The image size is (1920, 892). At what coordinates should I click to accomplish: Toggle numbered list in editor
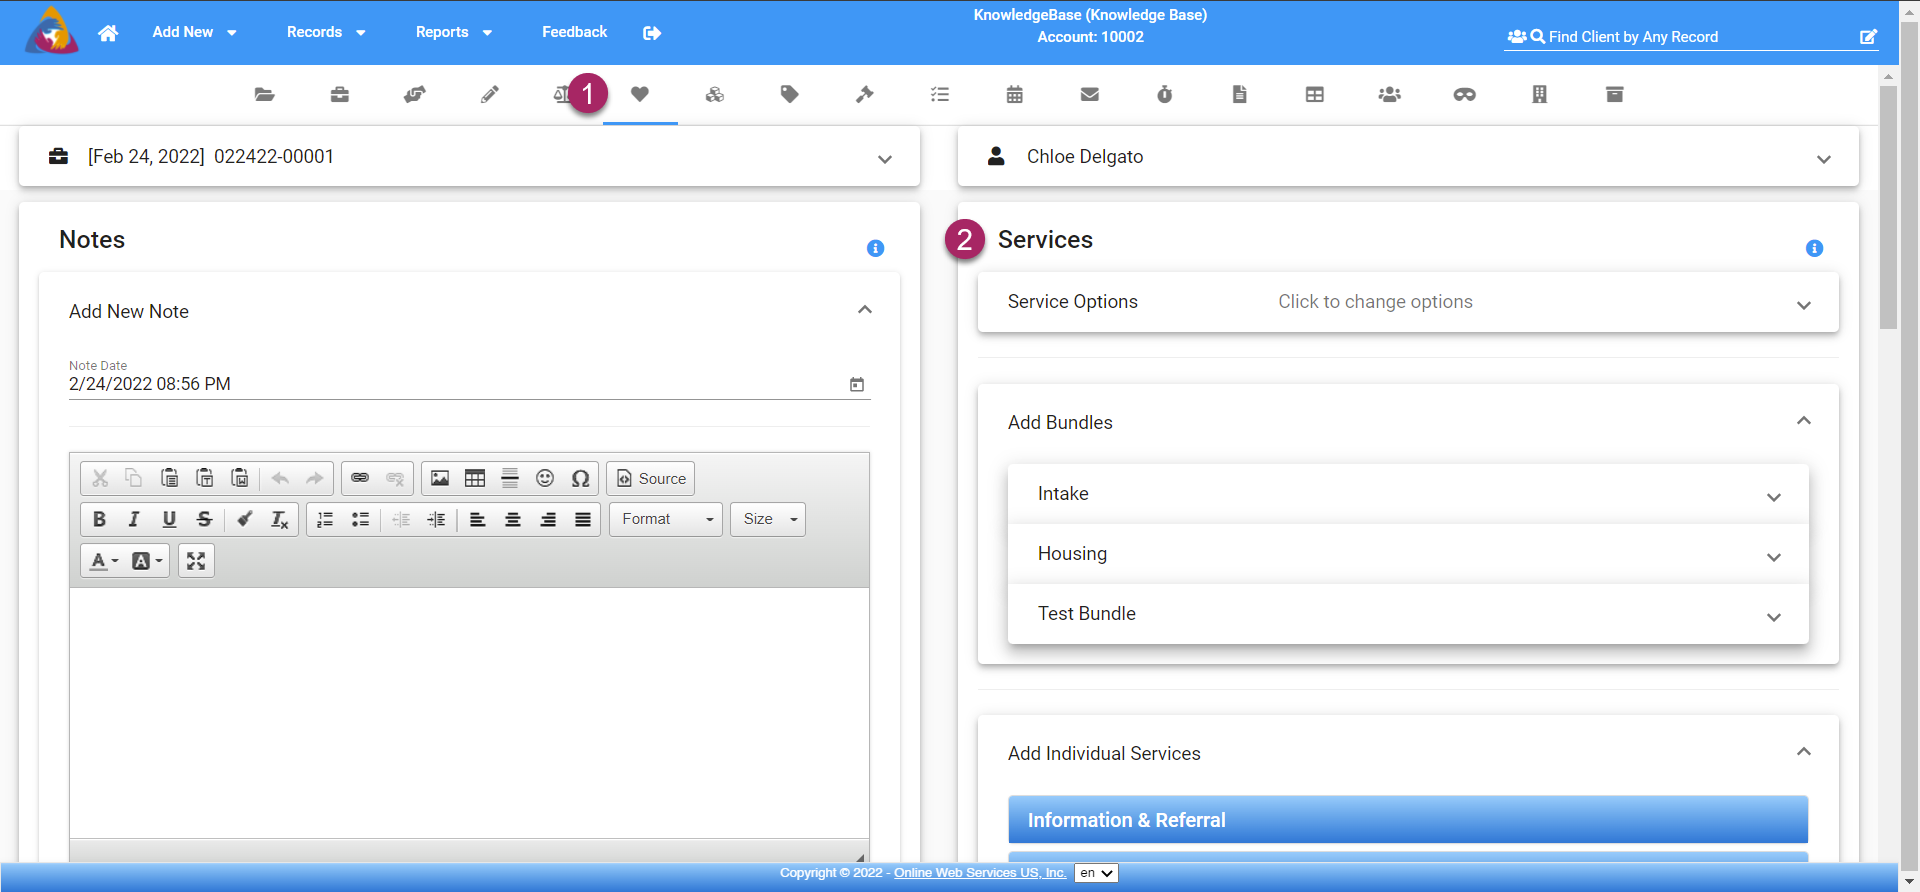click(325, 519)
